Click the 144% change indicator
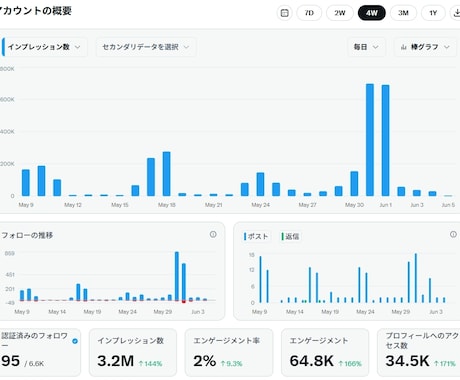Image resolution: width=460 pixels, height=380 pixels. (150, 363)
